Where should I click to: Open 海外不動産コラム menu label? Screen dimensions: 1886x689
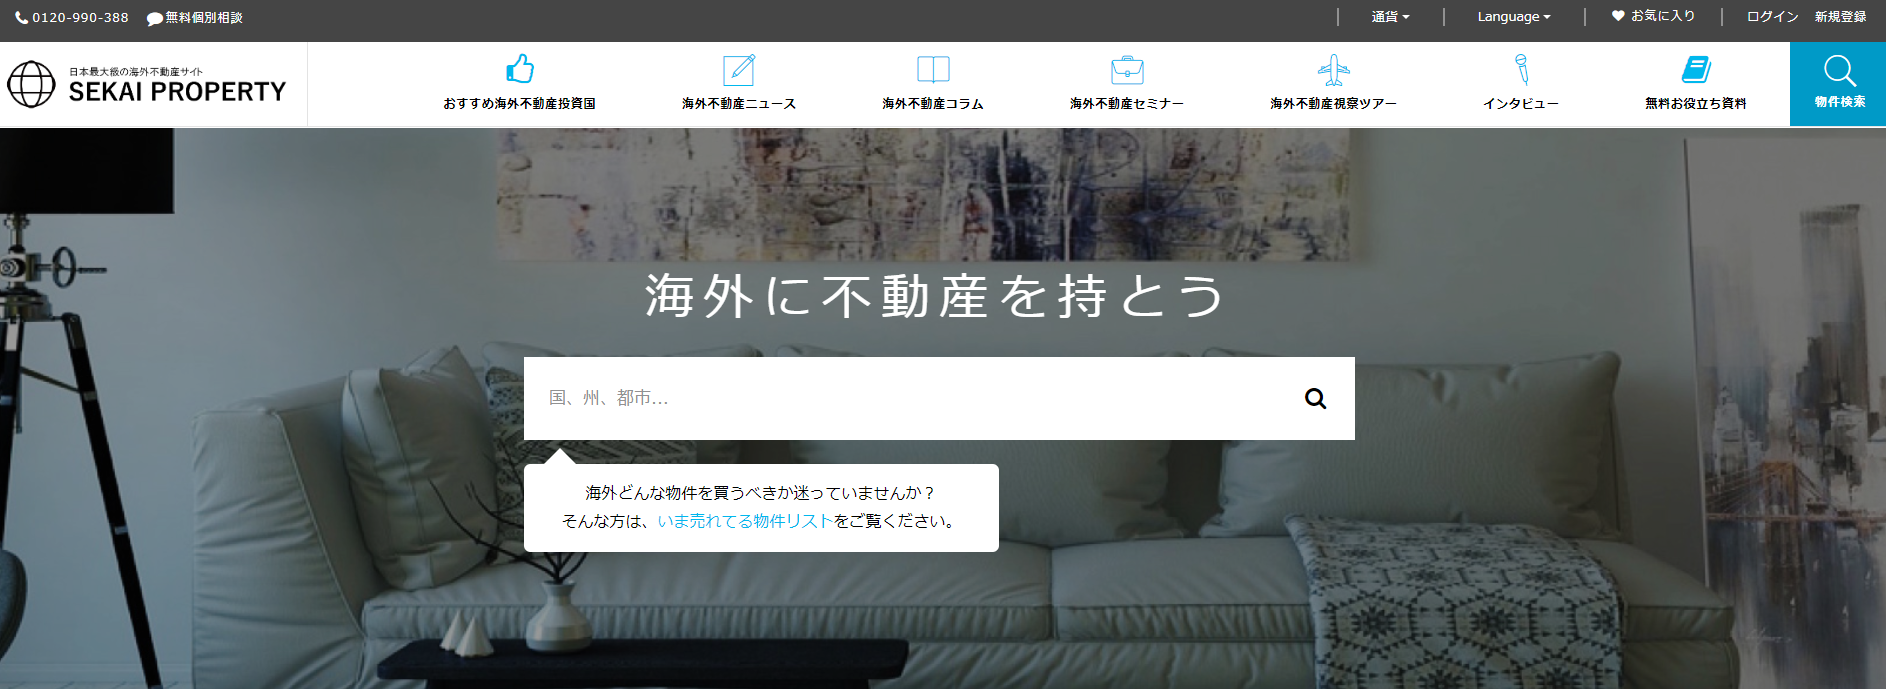tap(933, 104)
